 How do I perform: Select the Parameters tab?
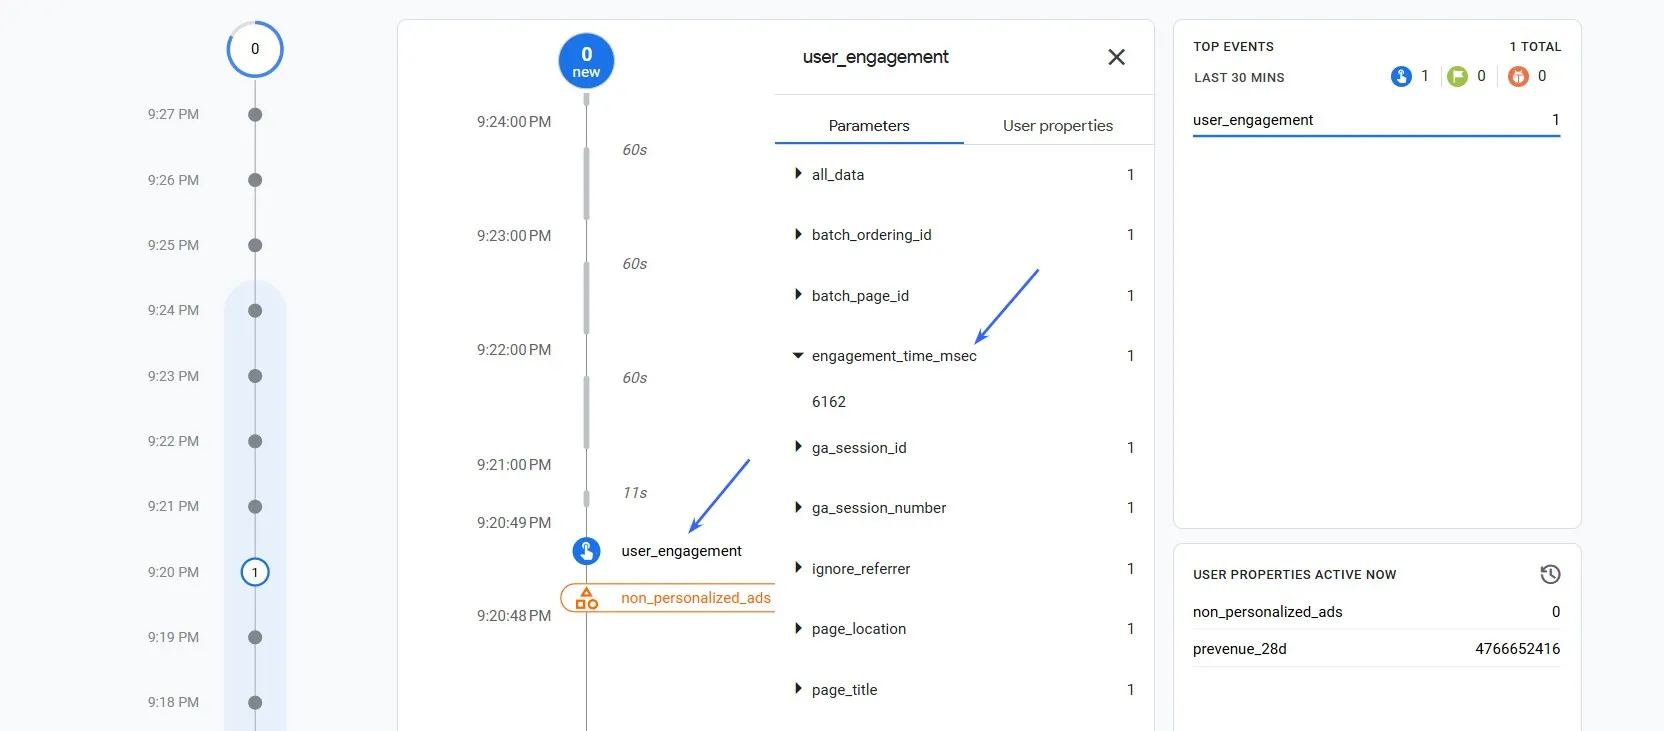point(869,125)
